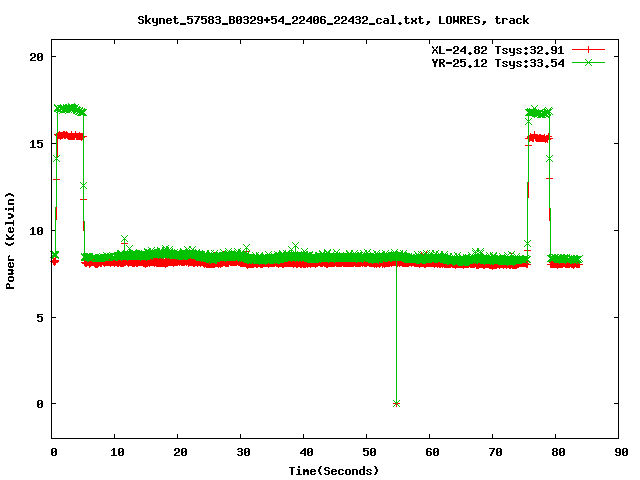Click the x-axis tick label 80

[558, 452]
